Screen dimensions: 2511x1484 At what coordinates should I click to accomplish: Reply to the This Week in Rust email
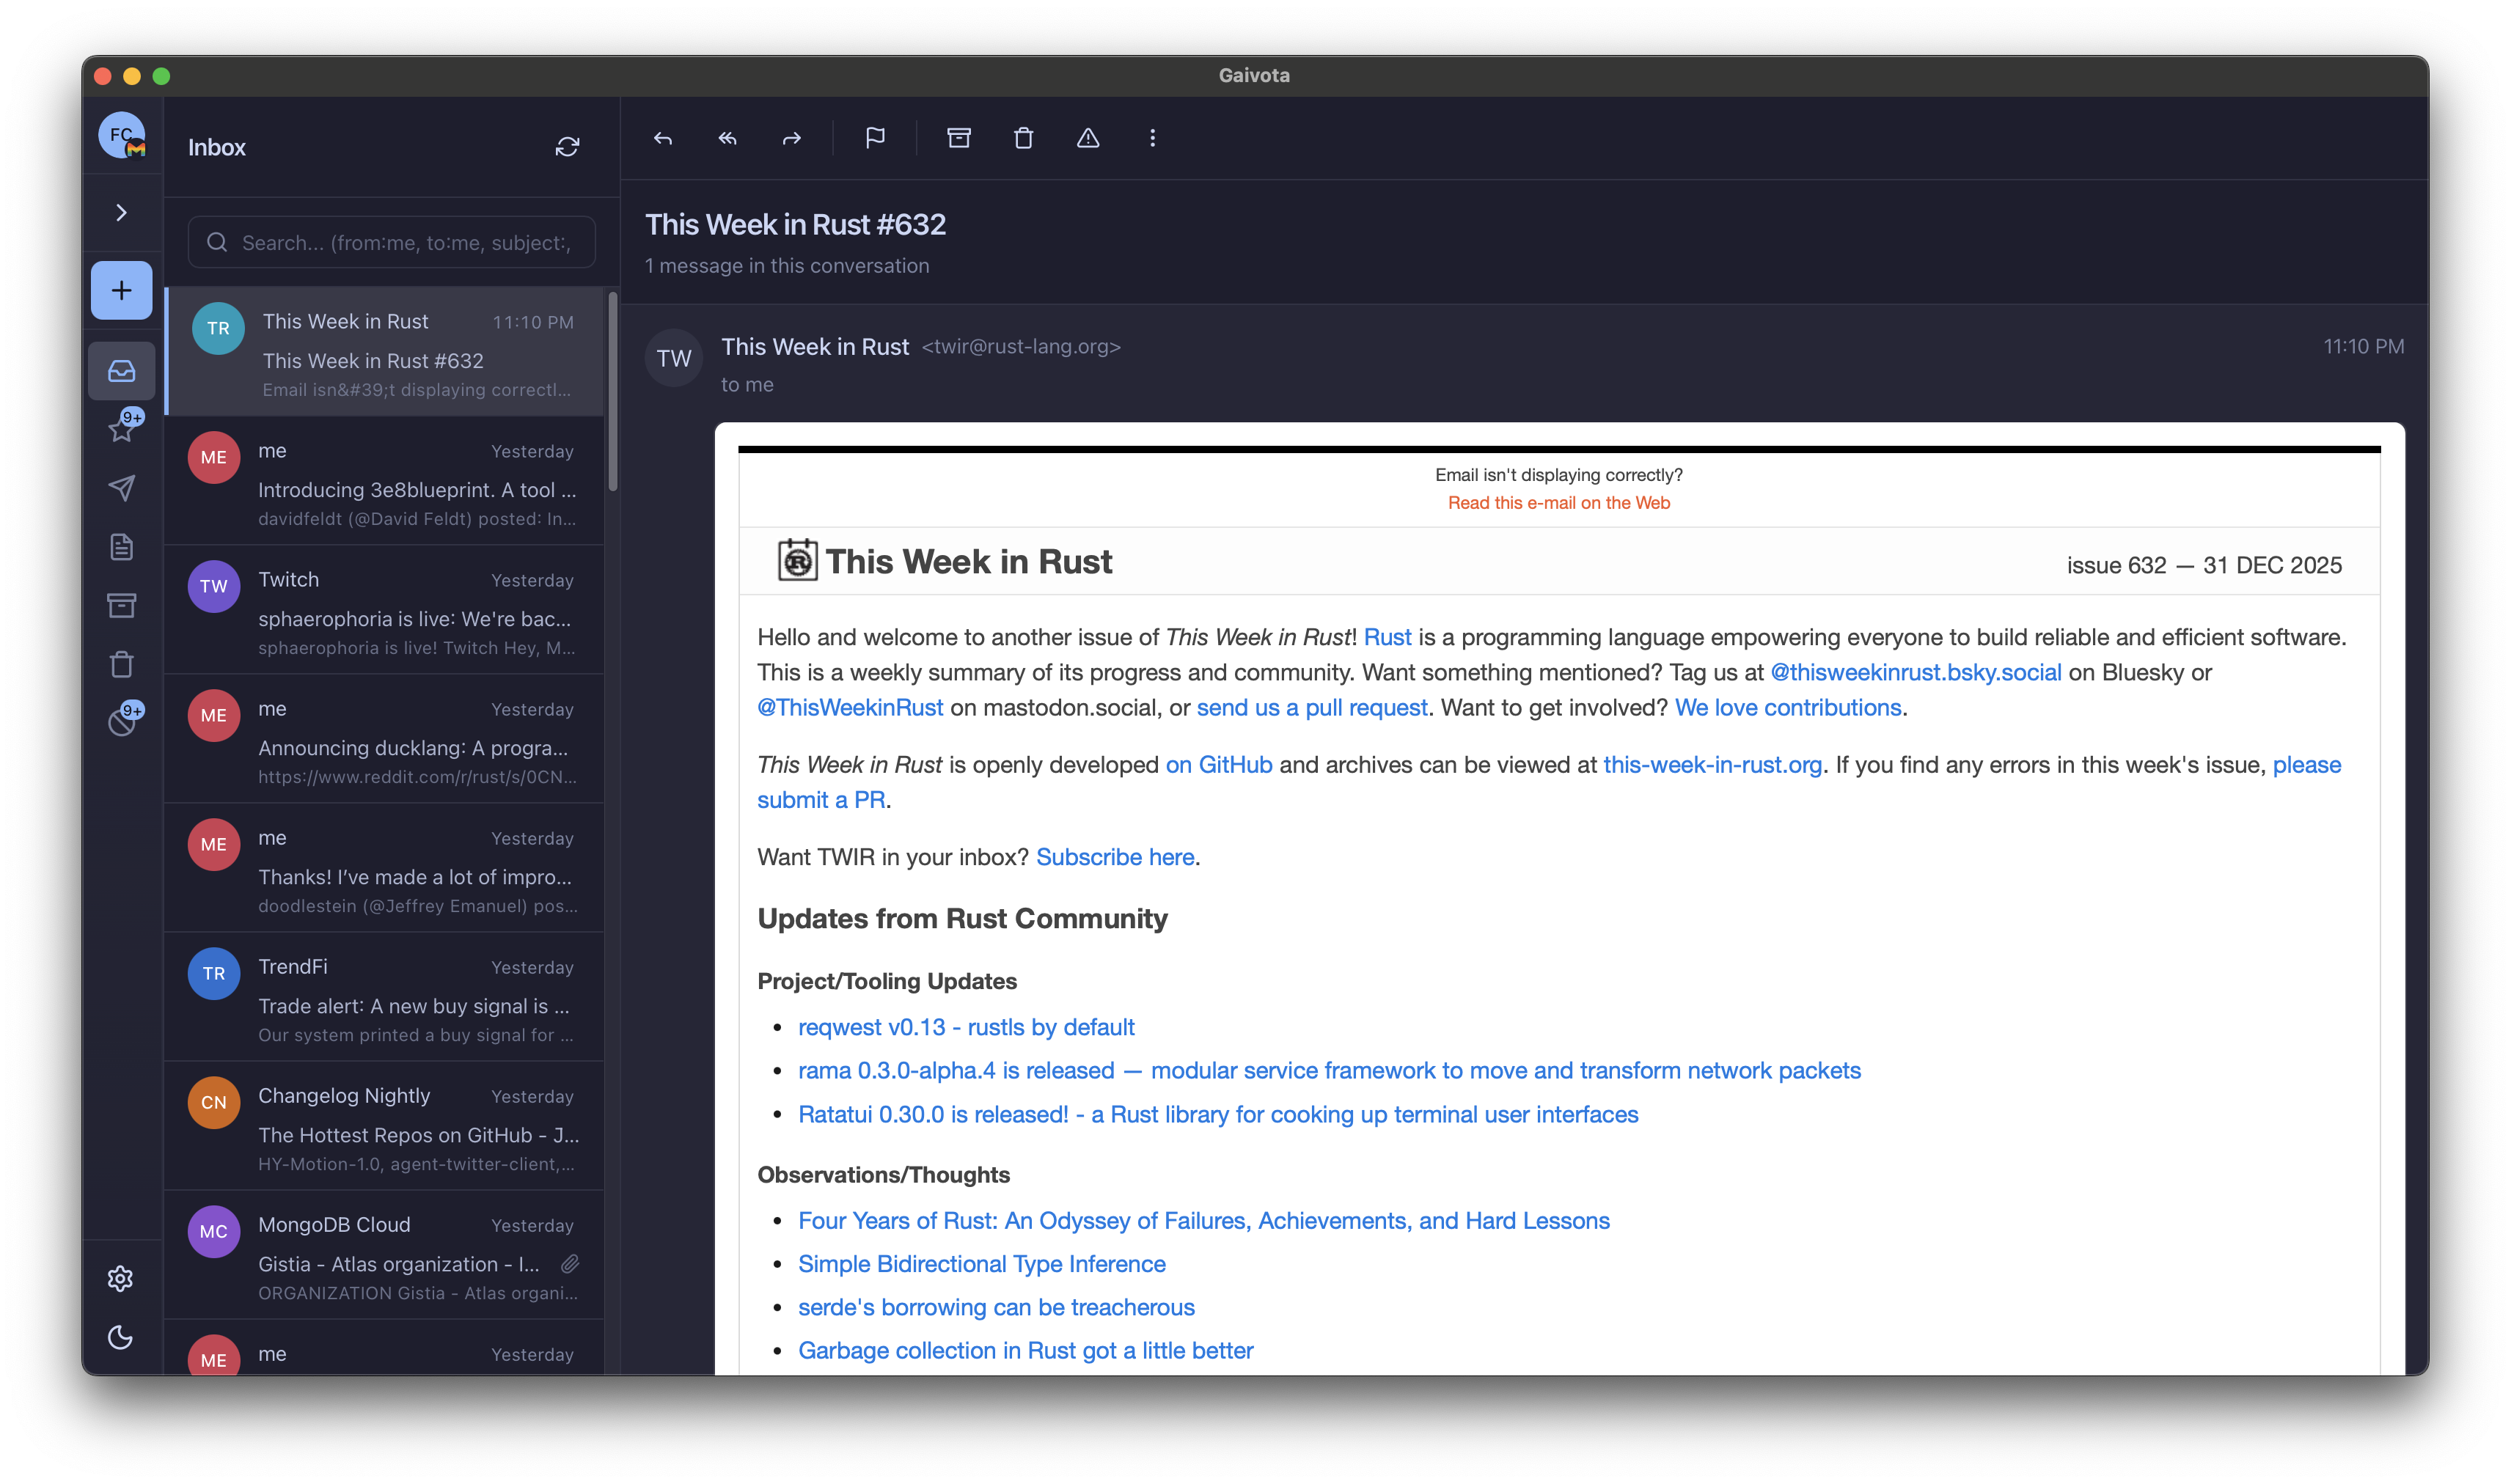[x=663, y=138]
